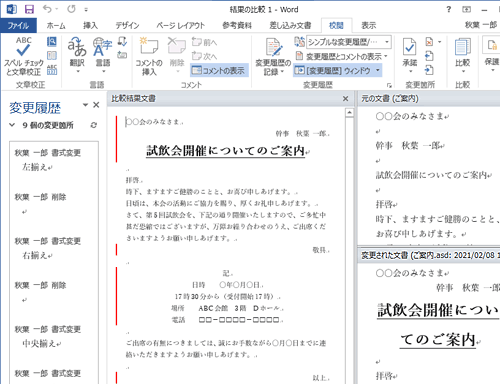500x384 pixels.
Task: Click the reject change (元に戻す) icon
Action: (429, 42)
